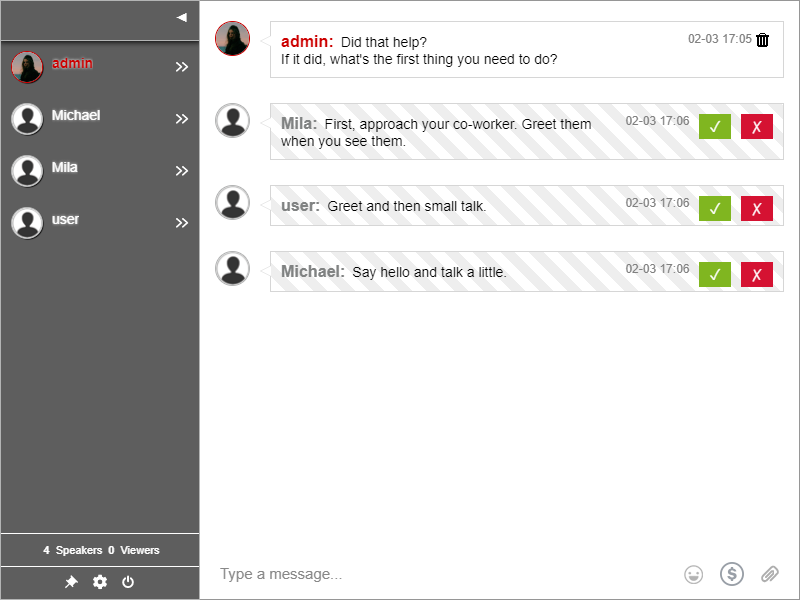Click admin's circular profile picture by the message
The height and width of the screenshot is (600, 800).
[233, 39]
